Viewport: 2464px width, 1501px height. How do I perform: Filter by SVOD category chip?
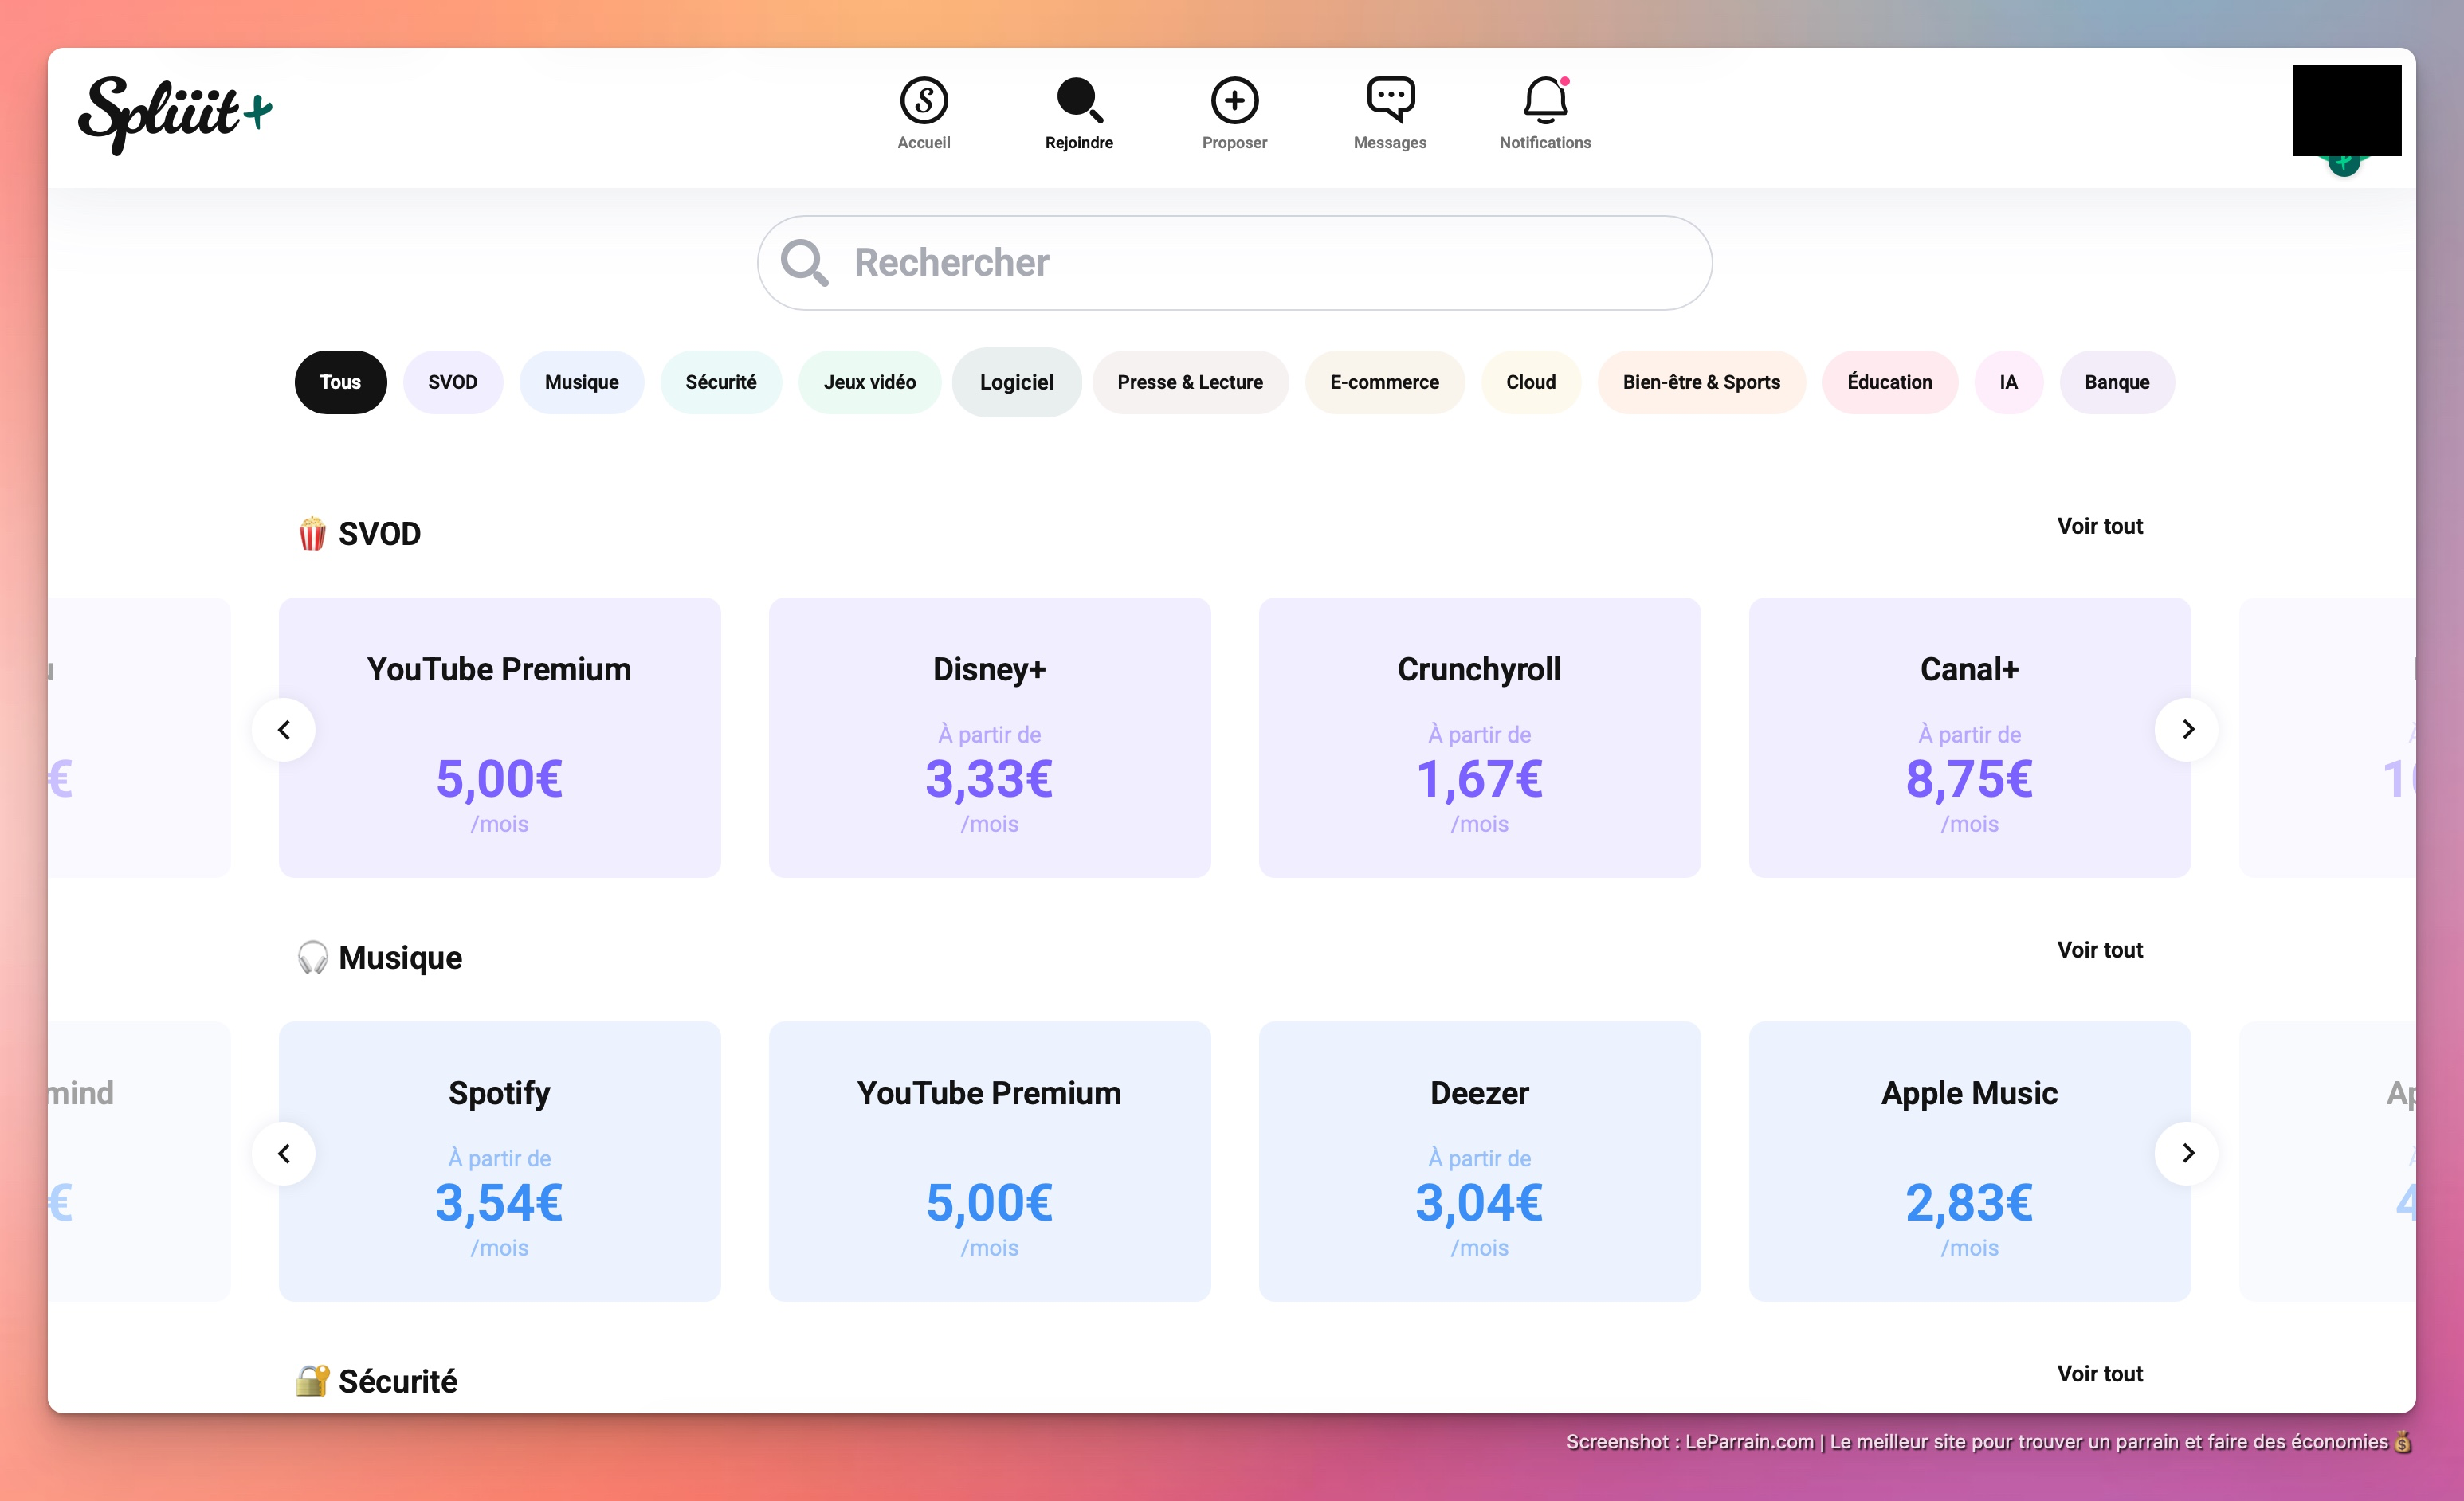452,382
